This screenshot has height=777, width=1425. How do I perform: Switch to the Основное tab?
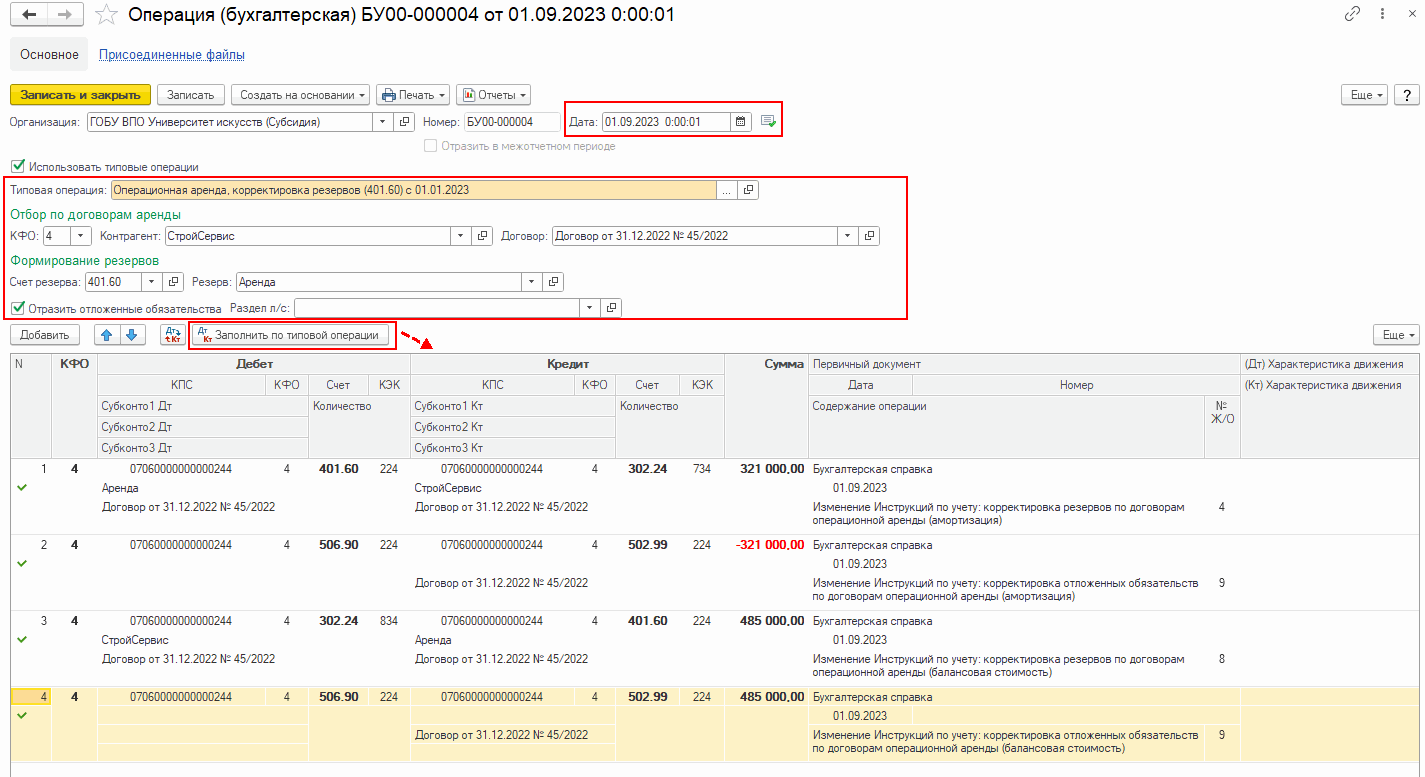coord(49,55)
